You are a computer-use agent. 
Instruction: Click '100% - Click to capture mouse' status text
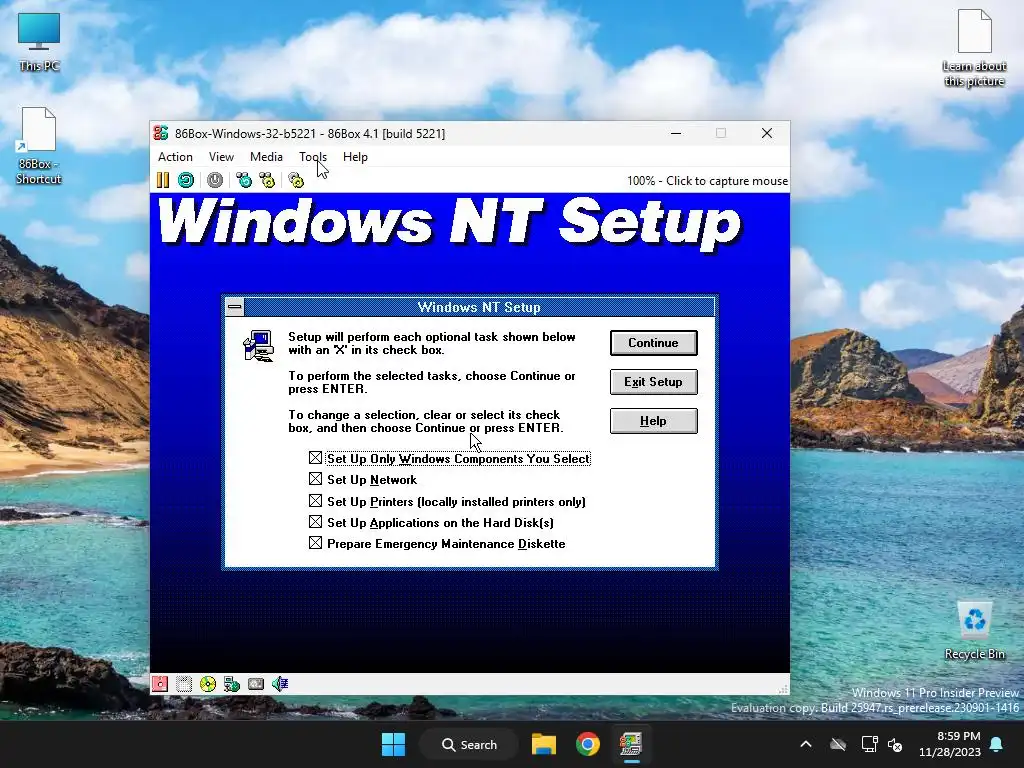(x=707, y=181)
